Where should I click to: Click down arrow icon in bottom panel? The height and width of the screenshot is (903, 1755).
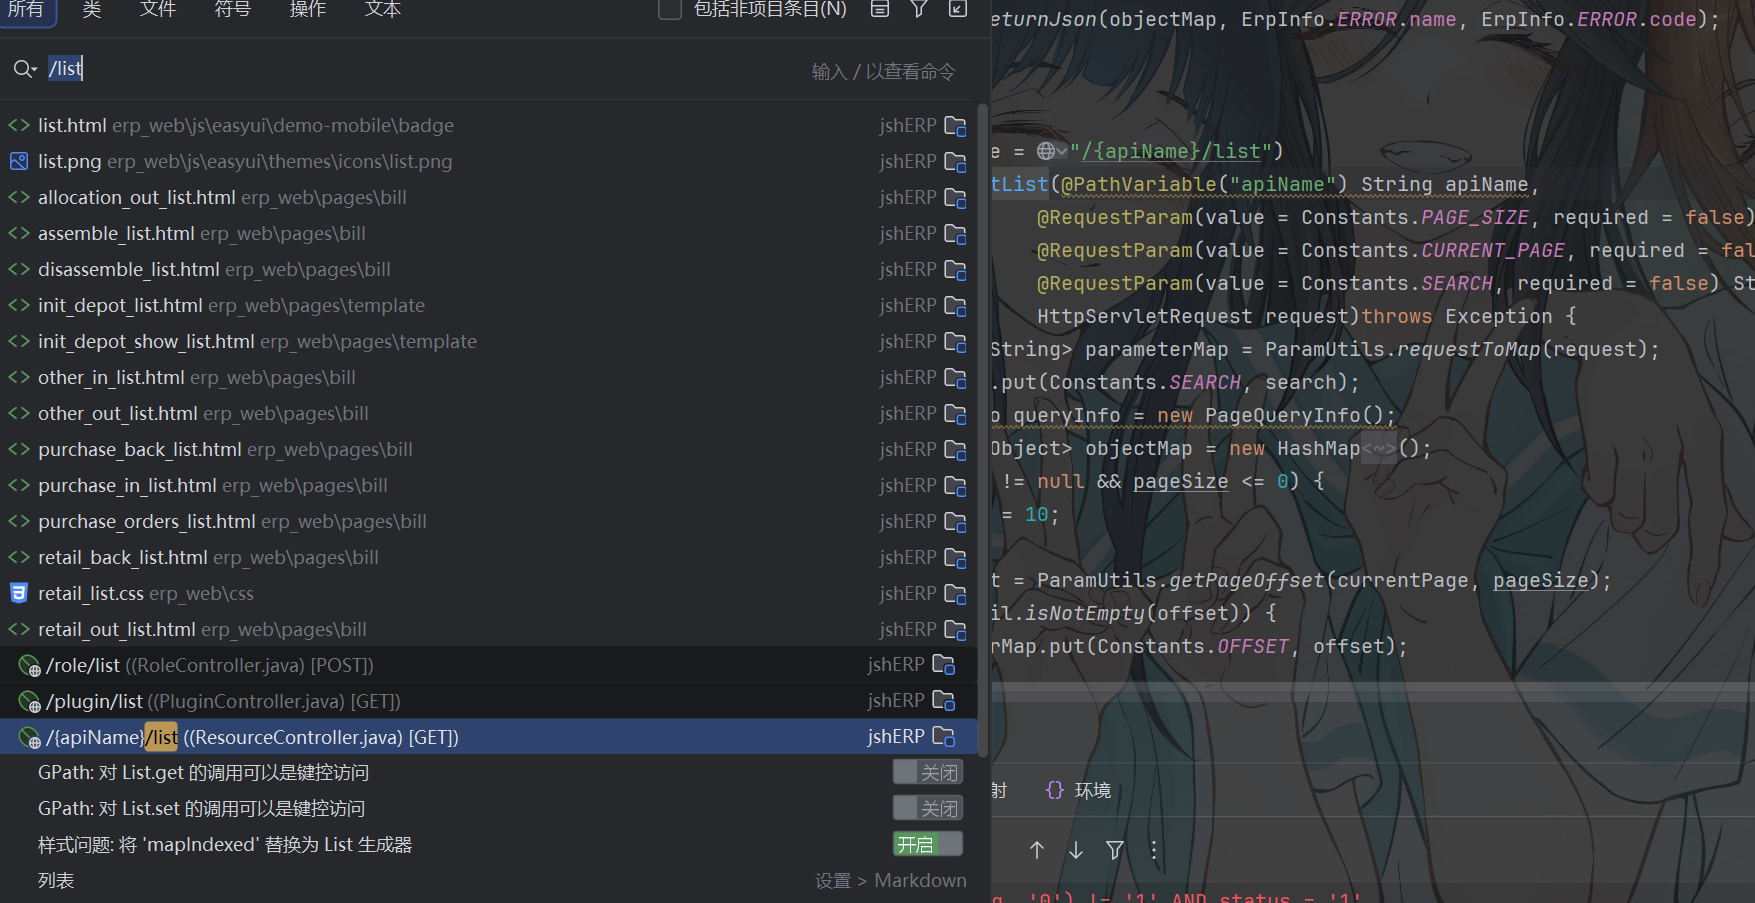[1076, 850]
